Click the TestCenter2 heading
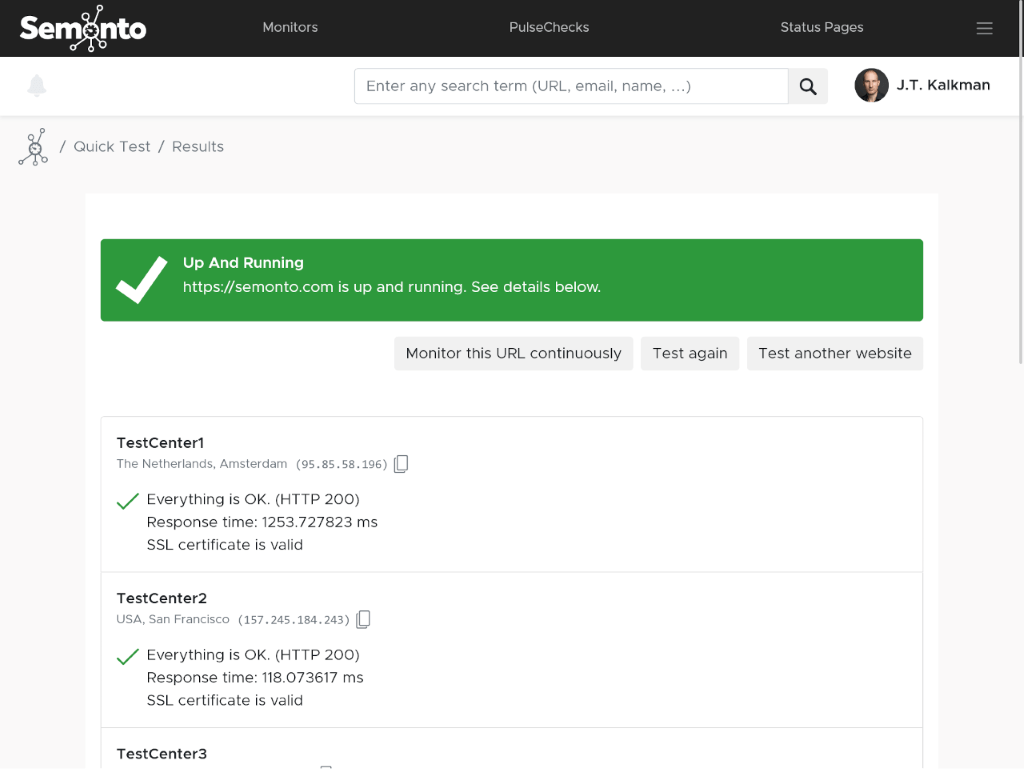1024x769 pixels. tap(161, 598)
